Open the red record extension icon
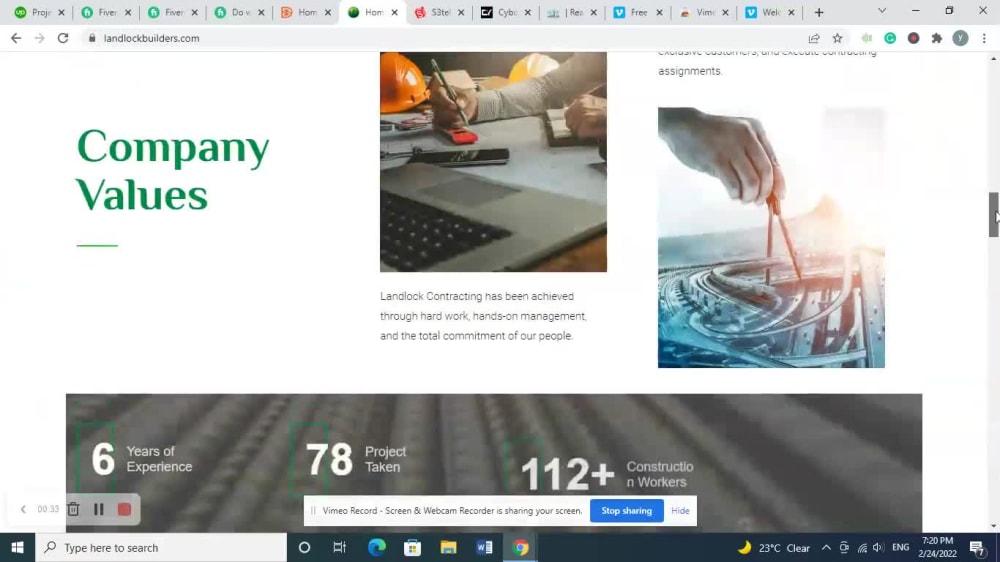Viewport: 1000px width, 562px height. click(913, 38)
